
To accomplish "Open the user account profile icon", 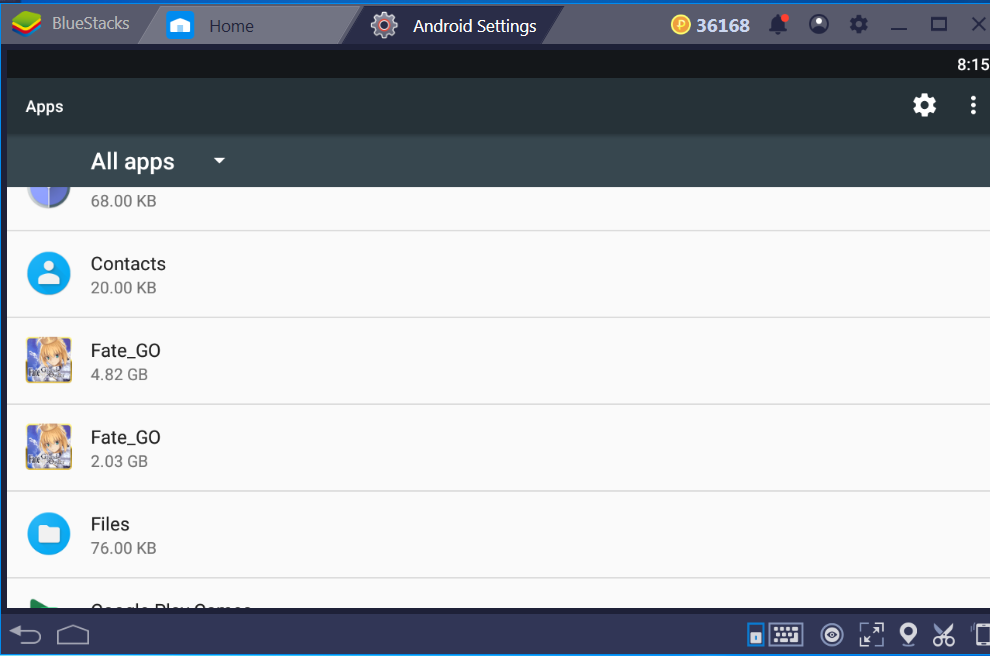I will pos(818,25).
